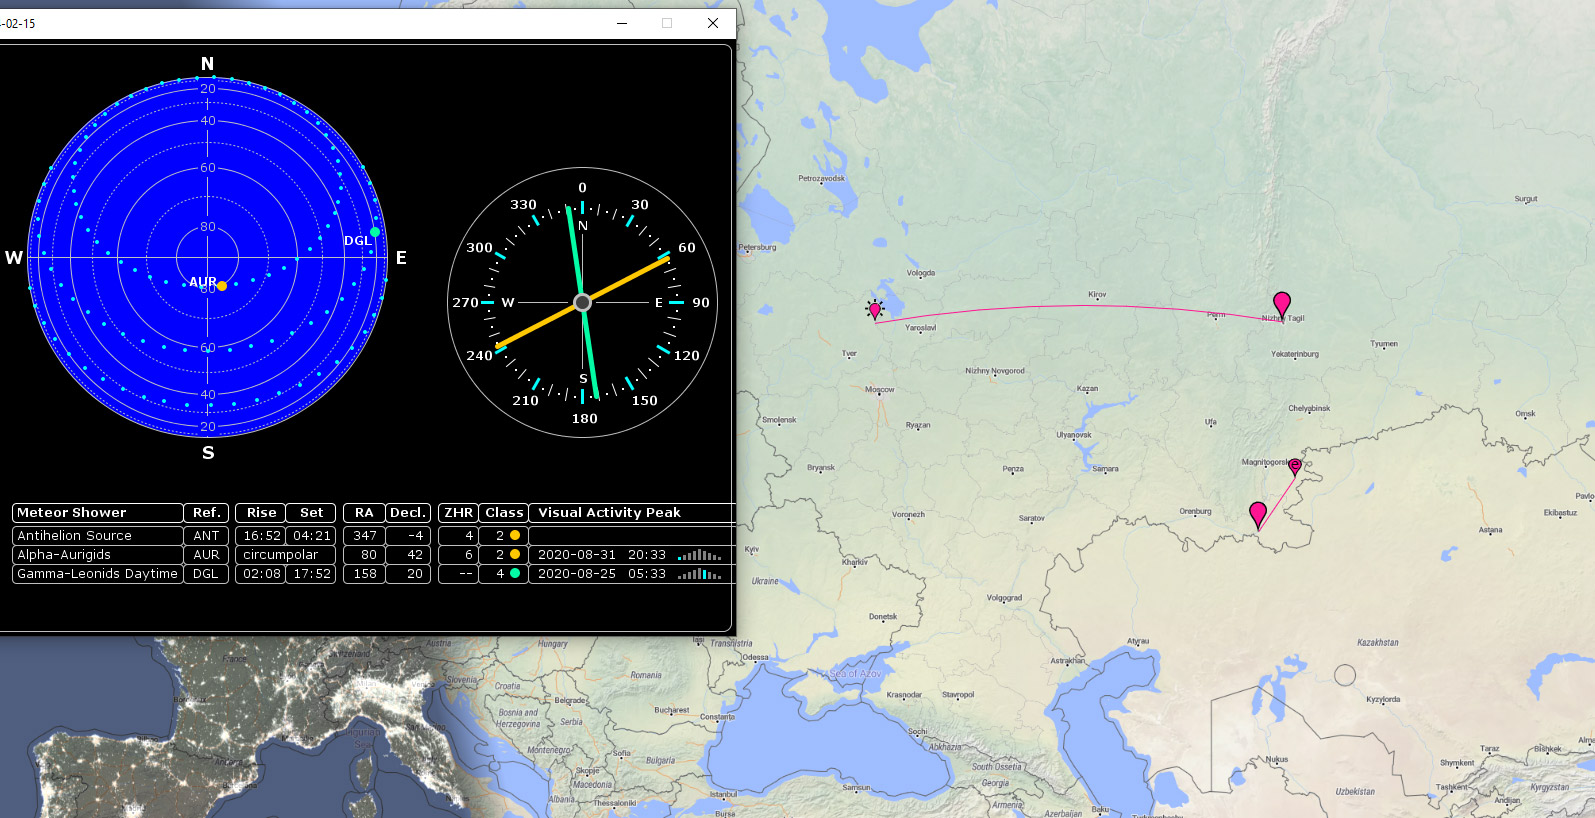1595x818 pixels.
Task: Click the 'ANT' reference cell
Action: click(207, 536)
